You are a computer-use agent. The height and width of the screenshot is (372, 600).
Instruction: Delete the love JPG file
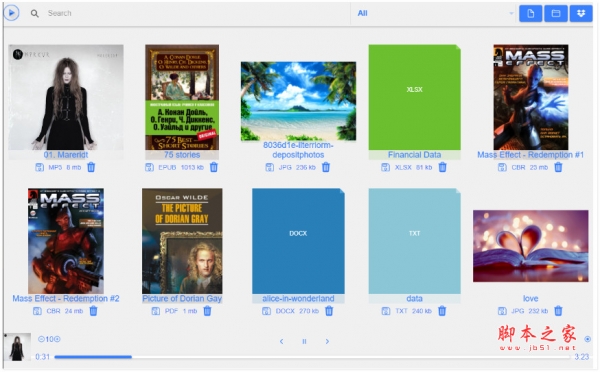click(558, 311)
